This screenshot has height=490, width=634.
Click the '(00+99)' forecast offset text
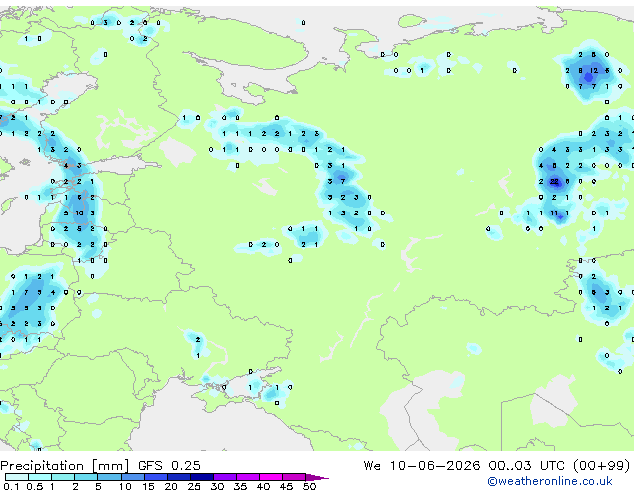pyautogui.click(x=601, y=466)
